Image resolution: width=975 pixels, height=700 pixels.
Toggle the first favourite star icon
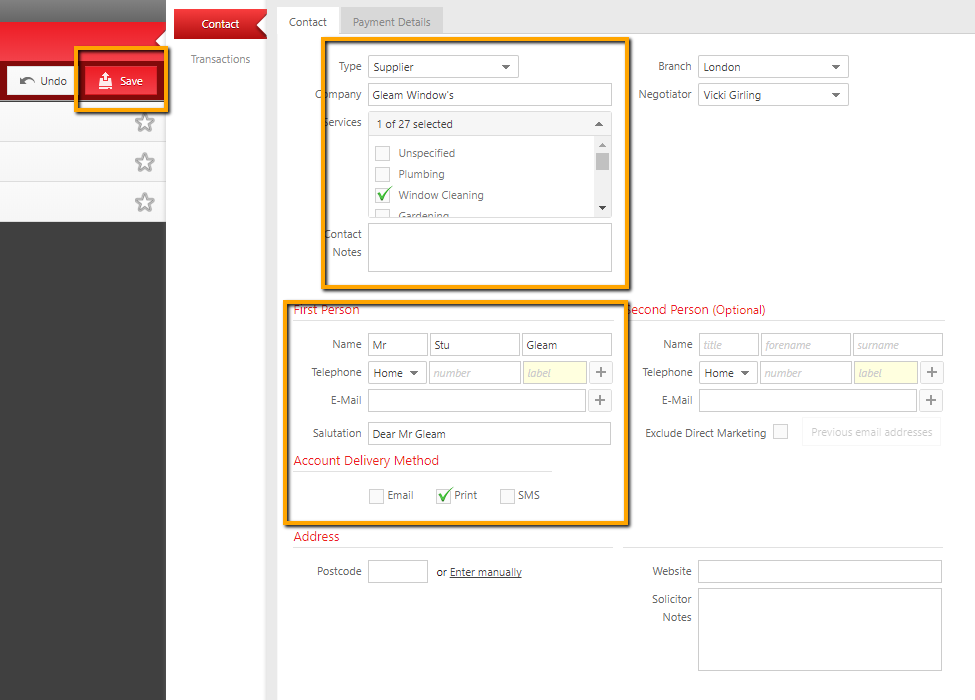pyautogui.click(x=144, y=122)
